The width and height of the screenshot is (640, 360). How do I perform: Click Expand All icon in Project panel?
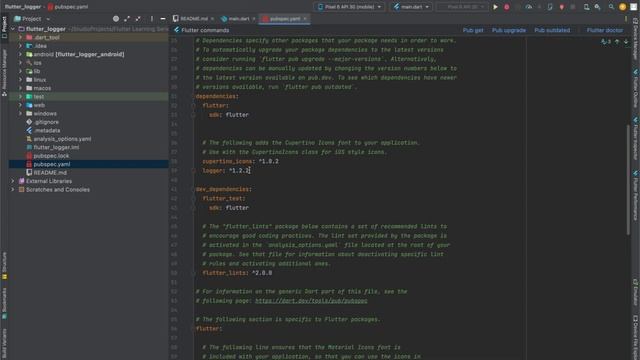[127, 19]
